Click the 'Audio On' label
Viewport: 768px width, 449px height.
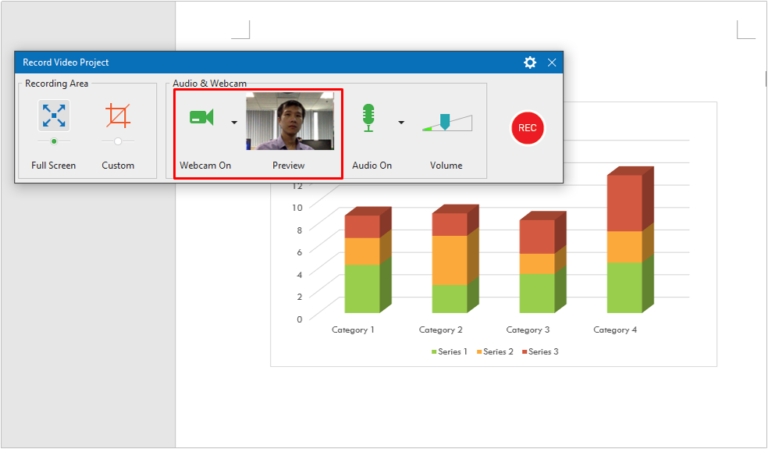point(372,165)
